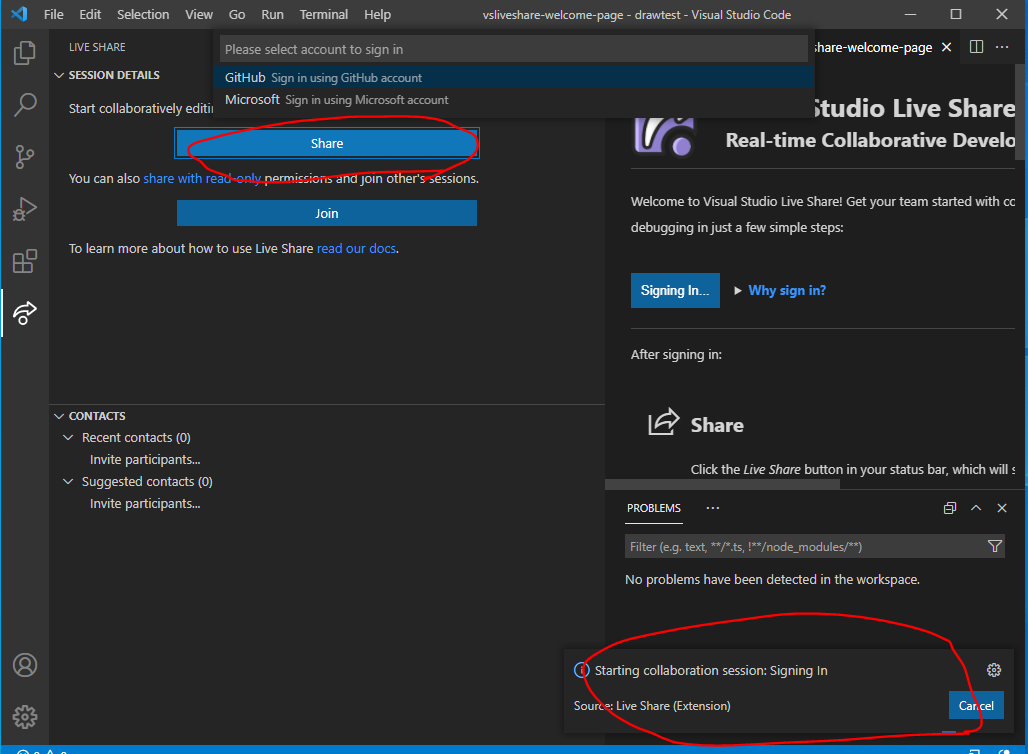The image size is (1028, 754).
Task: Open the Source Control view
Action: (x=25, y=157)
